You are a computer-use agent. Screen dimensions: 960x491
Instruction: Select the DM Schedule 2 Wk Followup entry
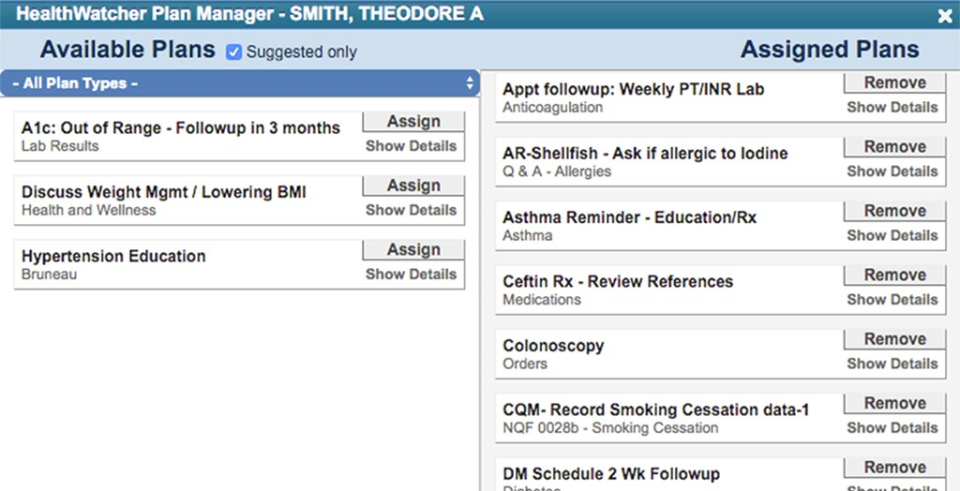611,474
